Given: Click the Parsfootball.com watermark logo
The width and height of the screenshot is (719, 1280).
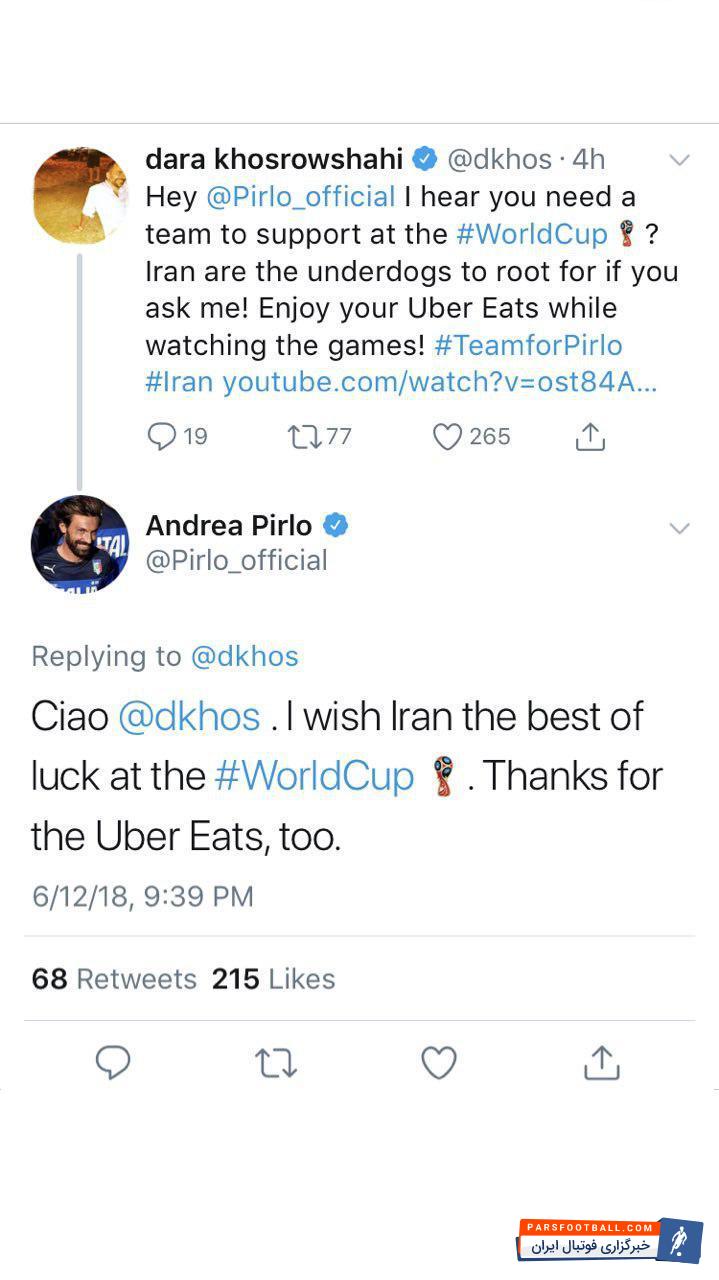Looking at the screenshot, I should click(609, 1240).
